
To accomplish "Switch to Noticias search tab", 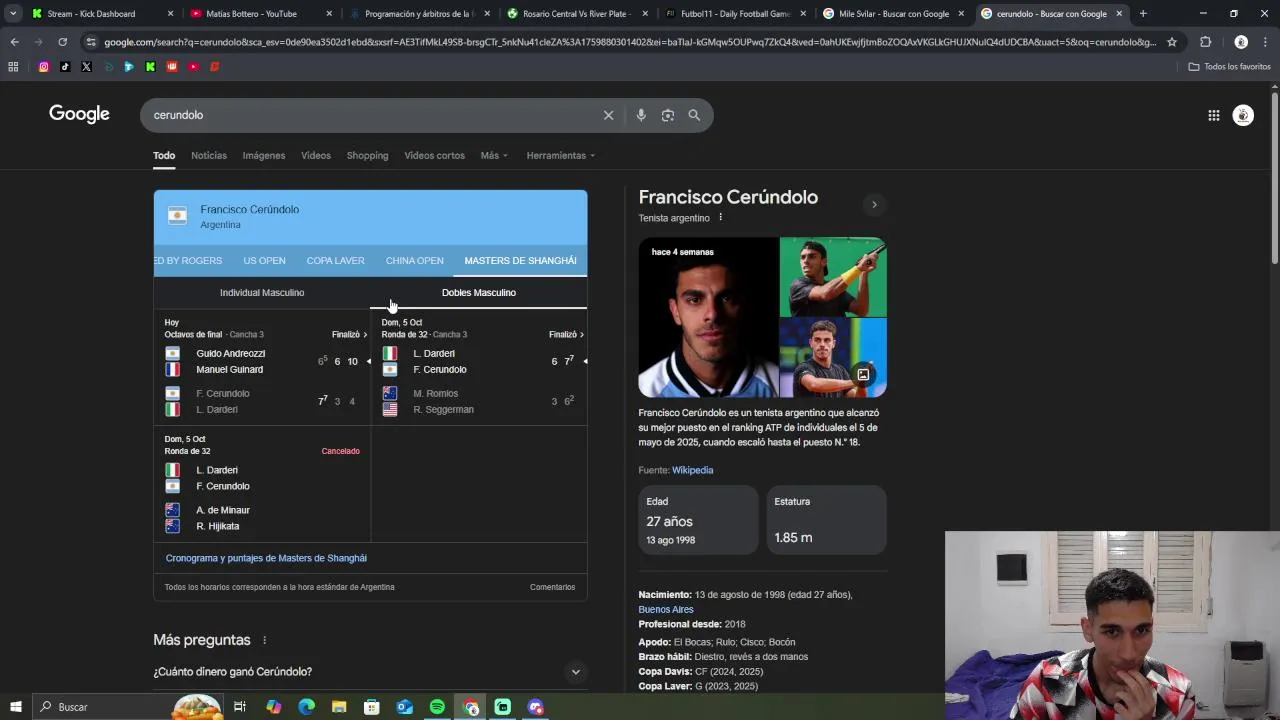I will 209,155.
